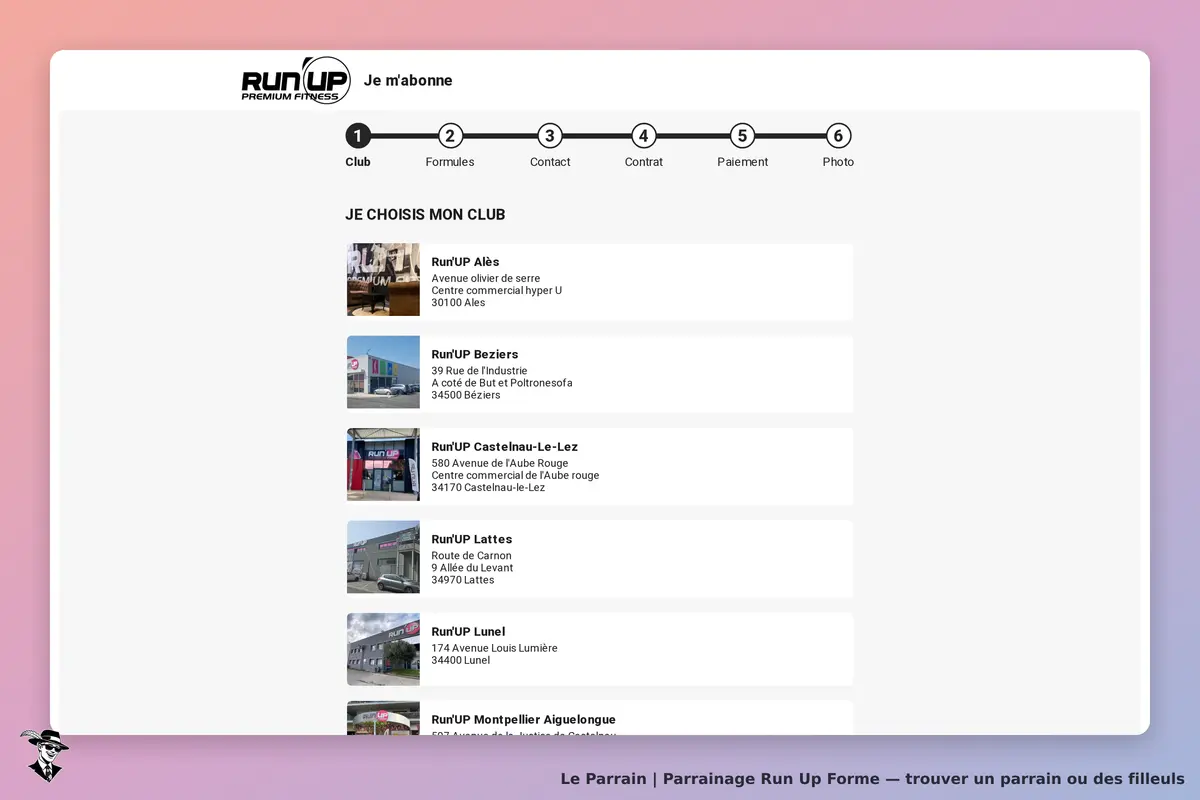Click the Club step label
Image resolution: width=1200 pixels, height=800 pixels.
pos(358,162)
